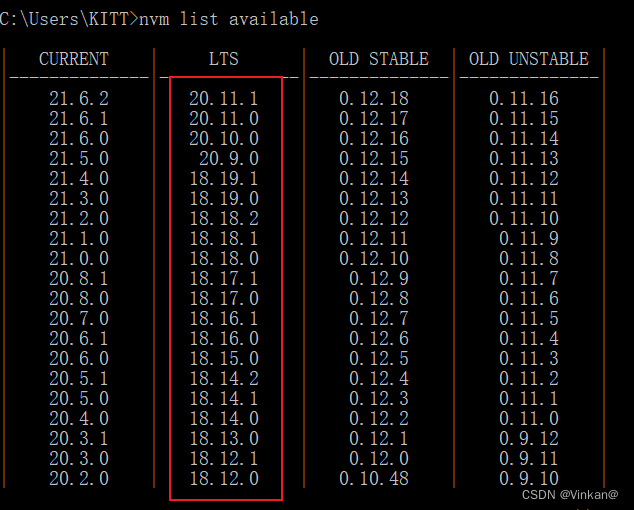Click the OLD STABLE column header
The image size is (634, 510).
pyautogui.click(x=378, y=59)
